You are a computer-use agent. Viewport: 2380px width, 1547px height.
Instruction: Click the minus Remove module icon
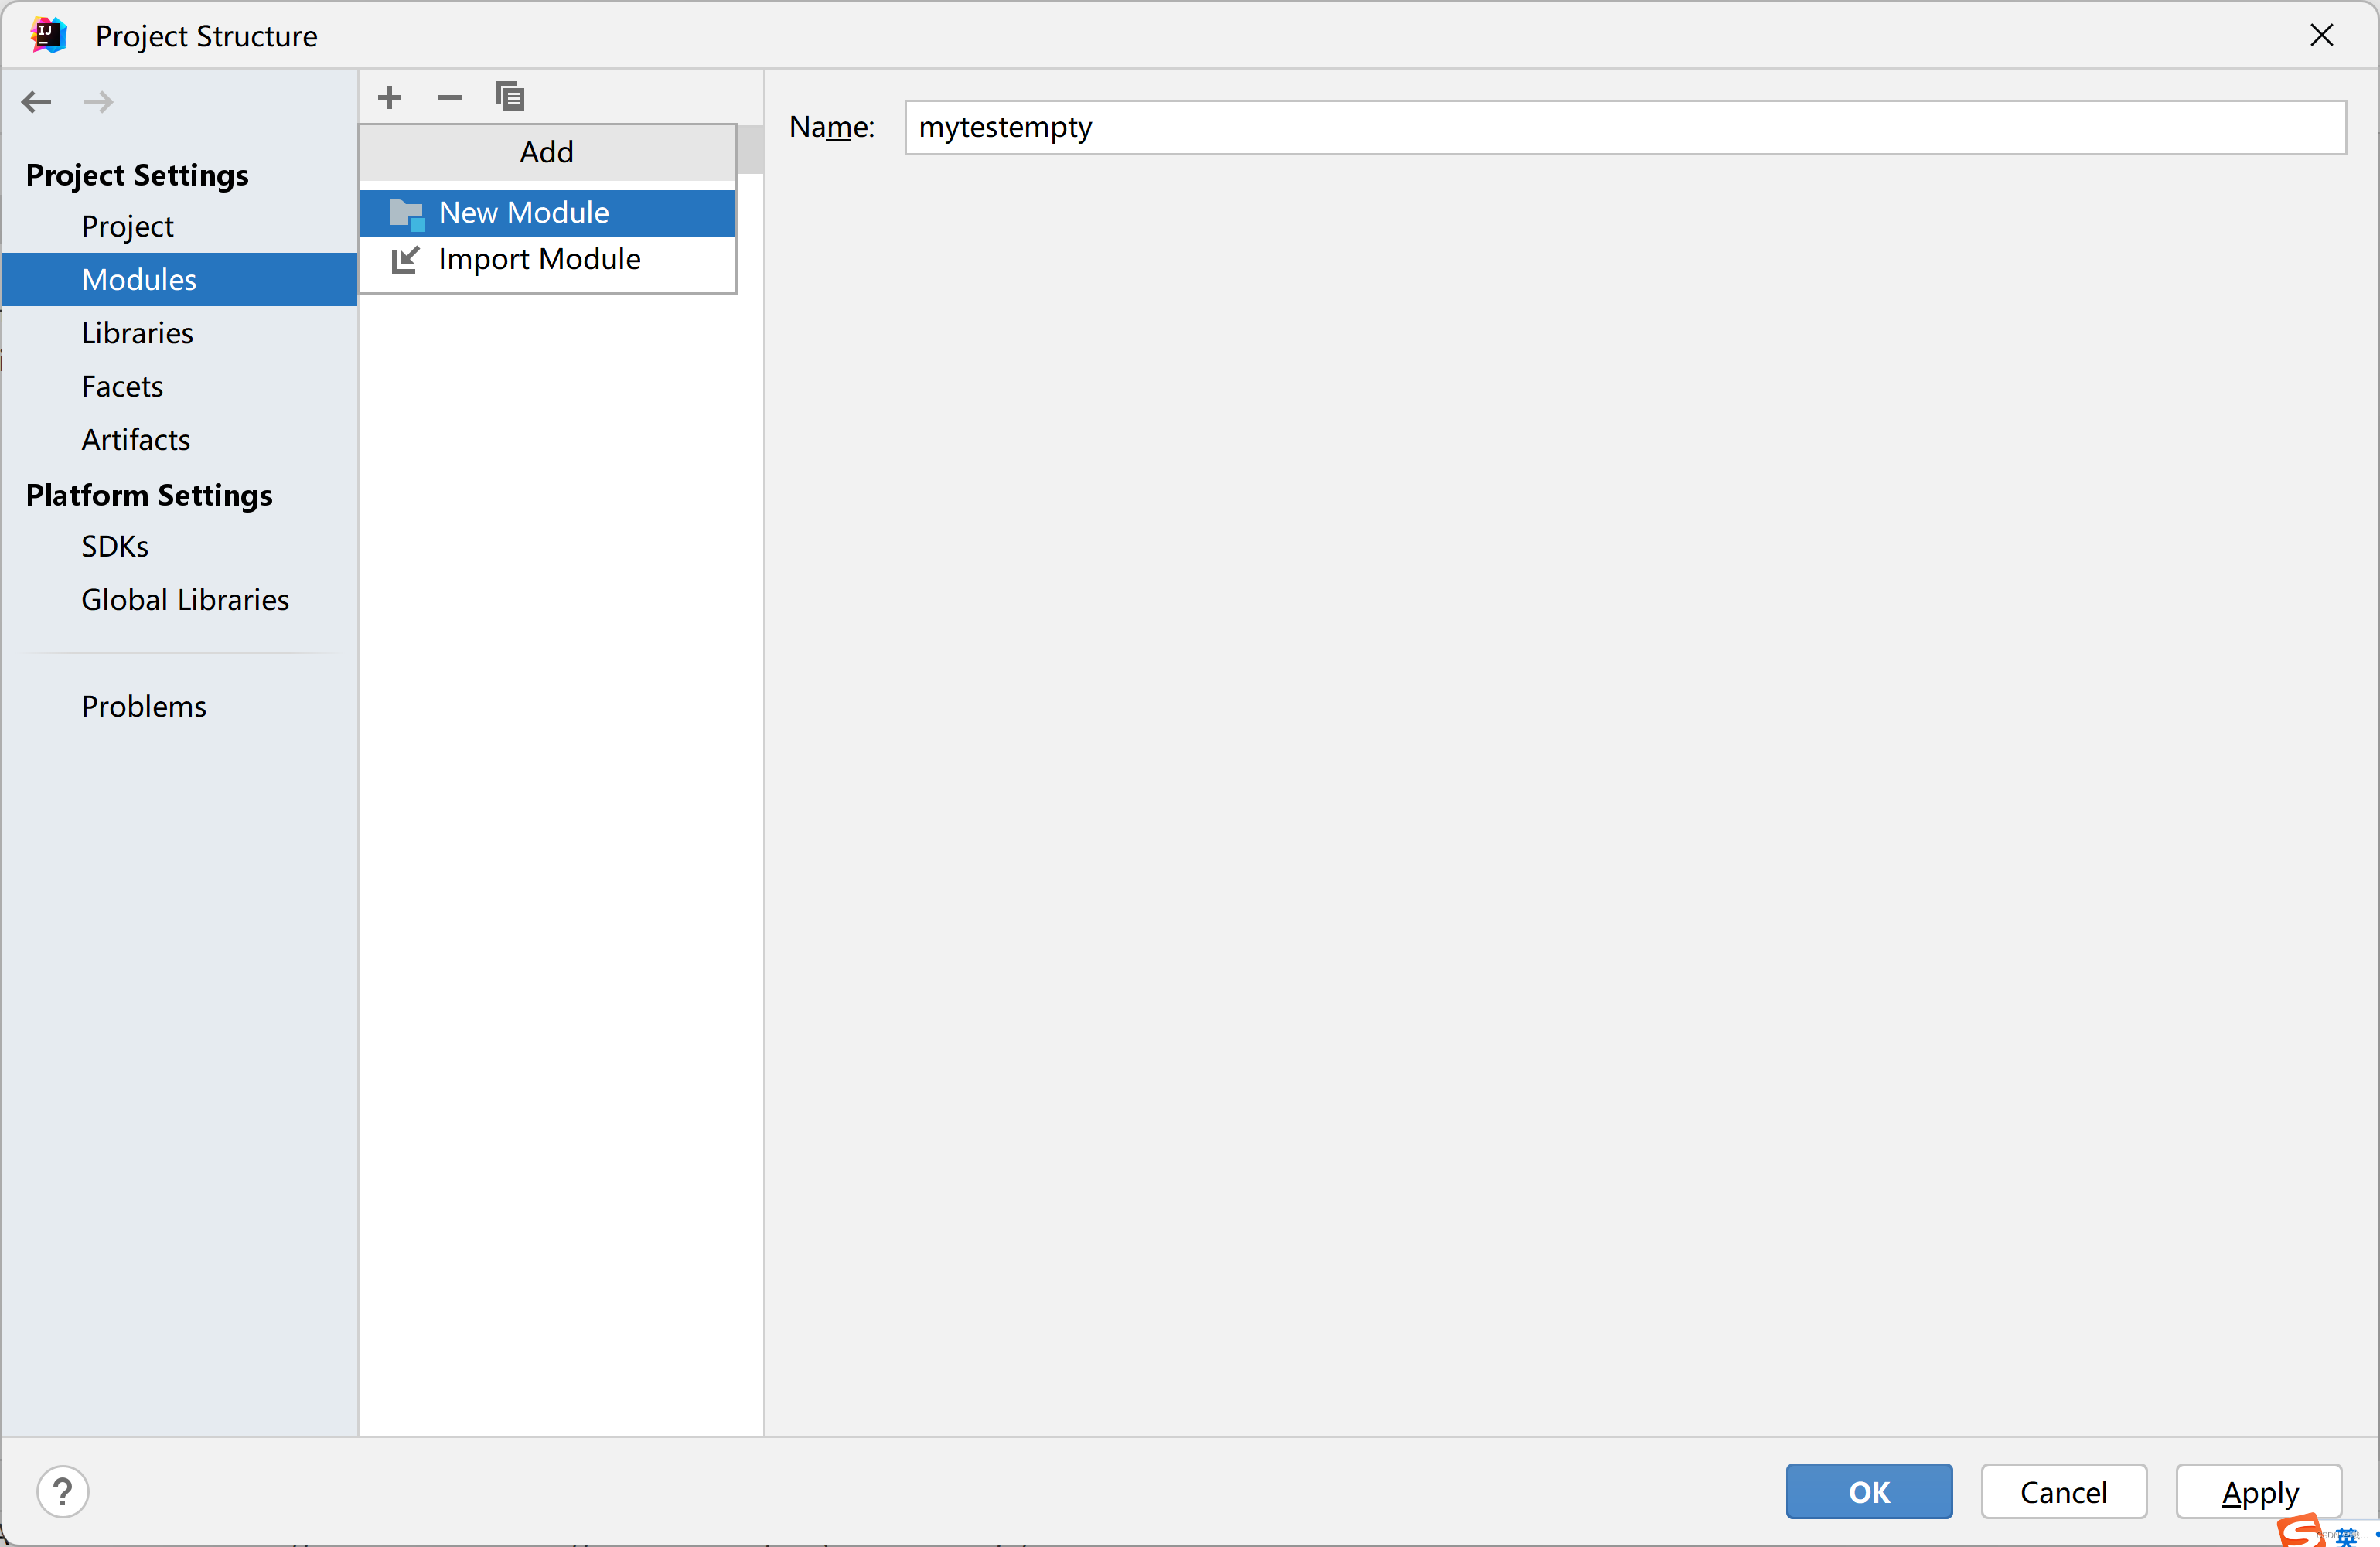click(450, 97)
